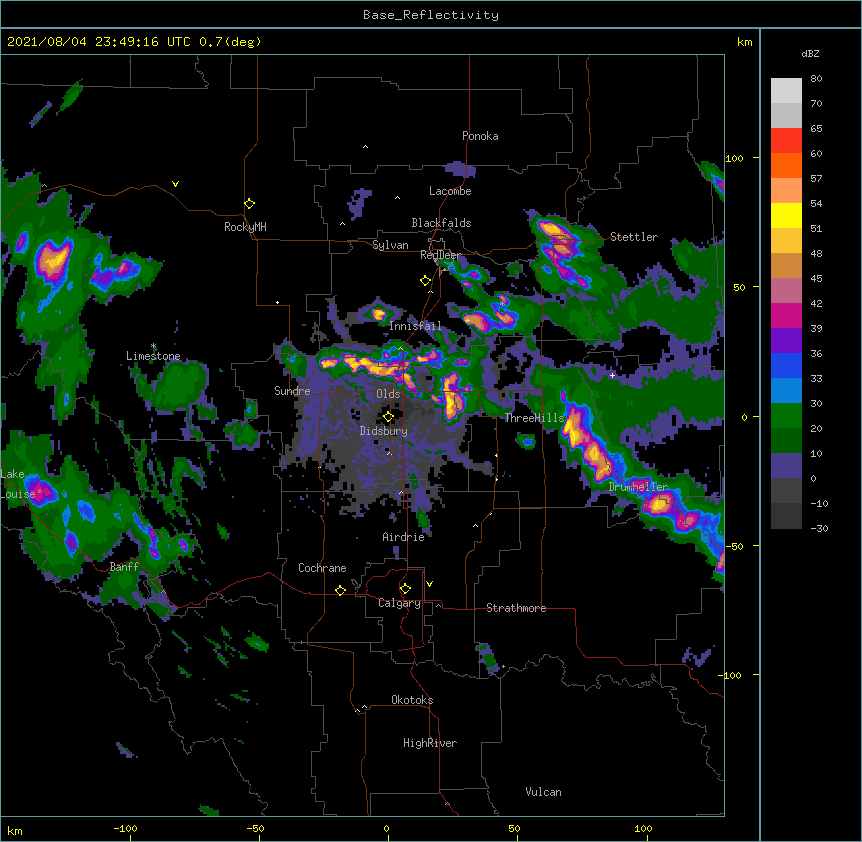Click the Limestone label
This screenshot has width=862, height=842.
click(x=153, y=356)
